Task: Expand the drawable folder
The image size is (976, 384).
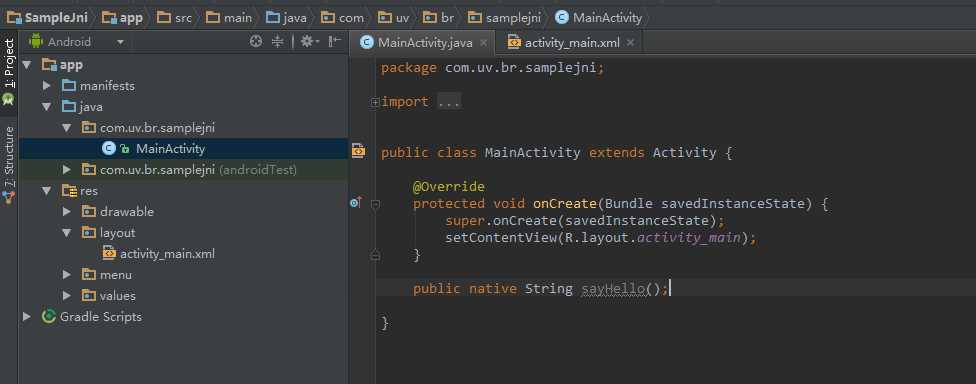Action: tap(67, 212)
